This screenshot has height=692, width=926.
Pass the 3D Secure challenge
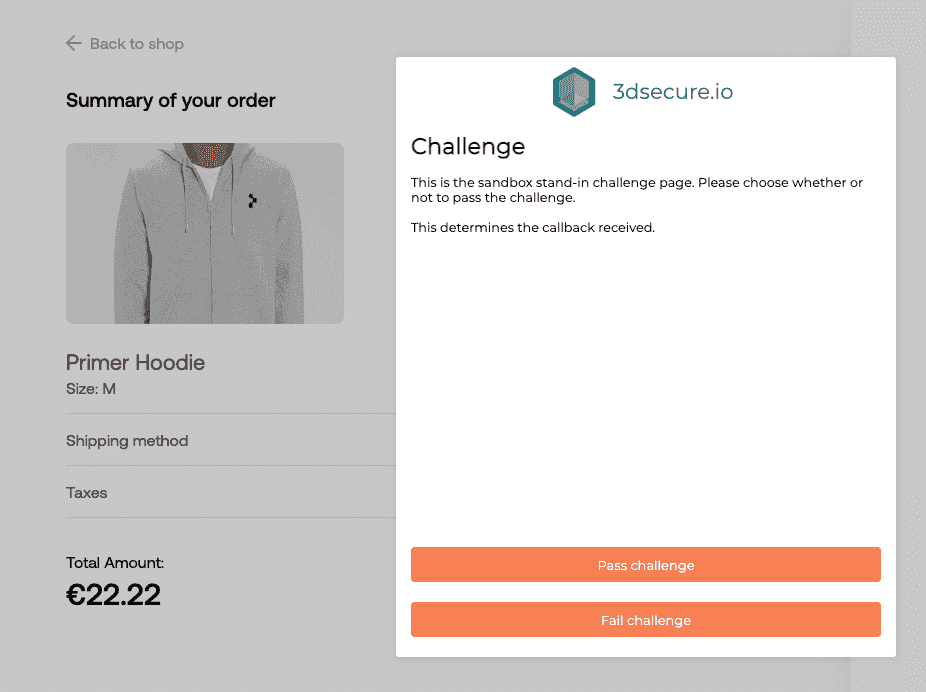[645, 564]
